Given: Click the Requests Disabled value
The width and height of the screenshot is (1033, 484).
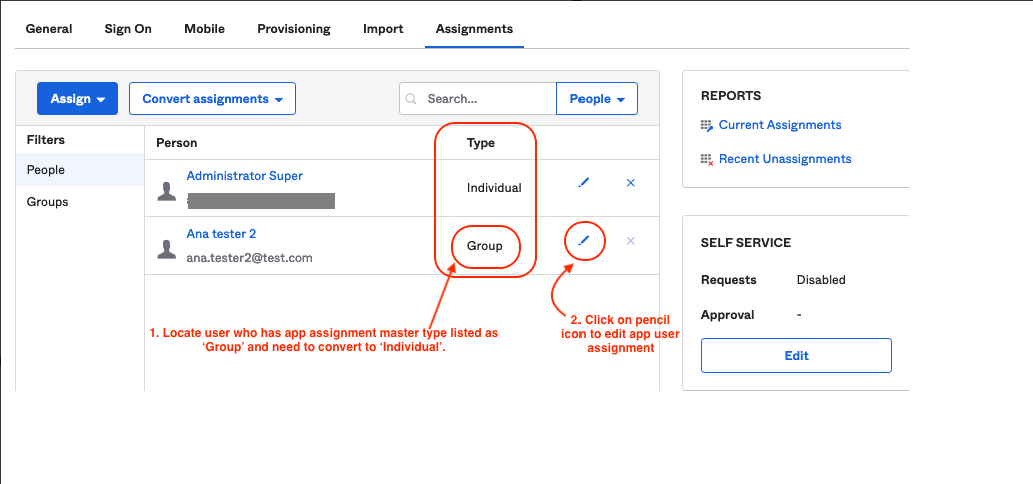Looking at the screenshot, I should (x=821, y=280).
